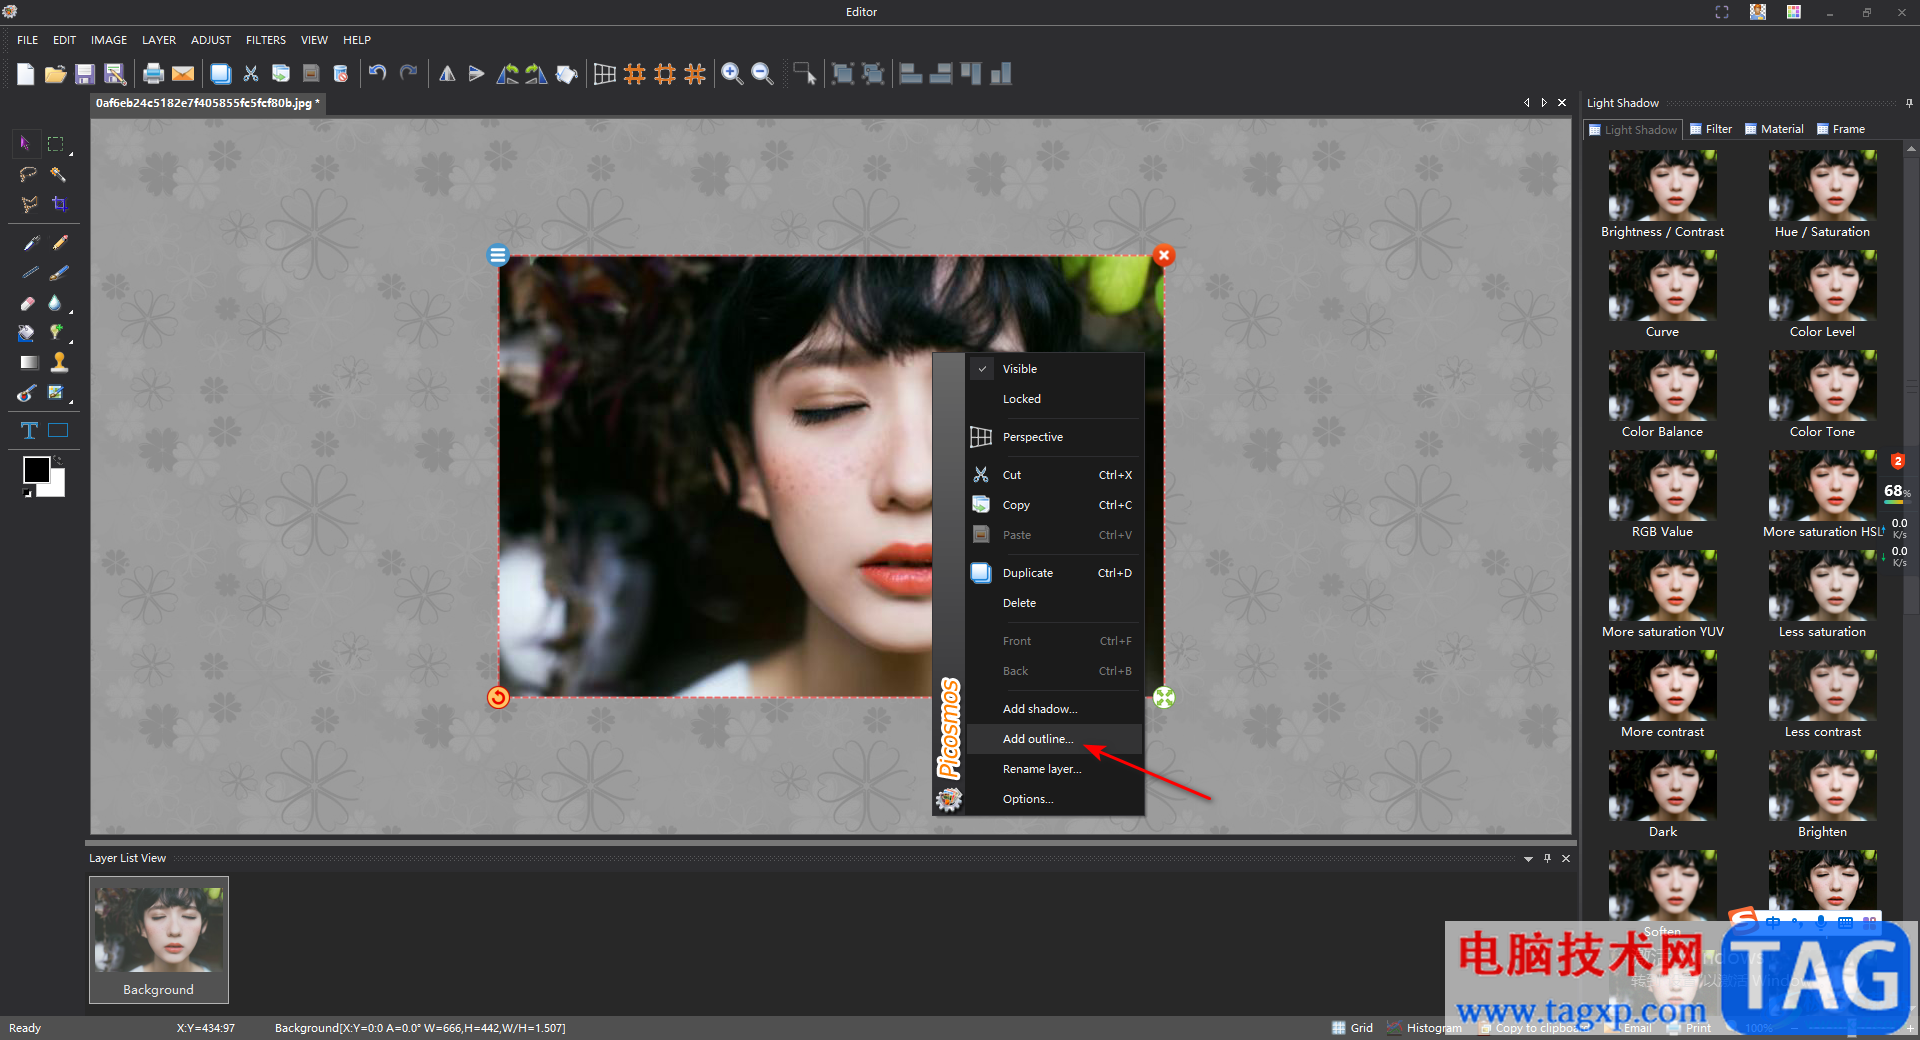Viewport: 1920px width, 1040px height.
Task: Toggle Locked in the context menu
Action: [1021, 399]
